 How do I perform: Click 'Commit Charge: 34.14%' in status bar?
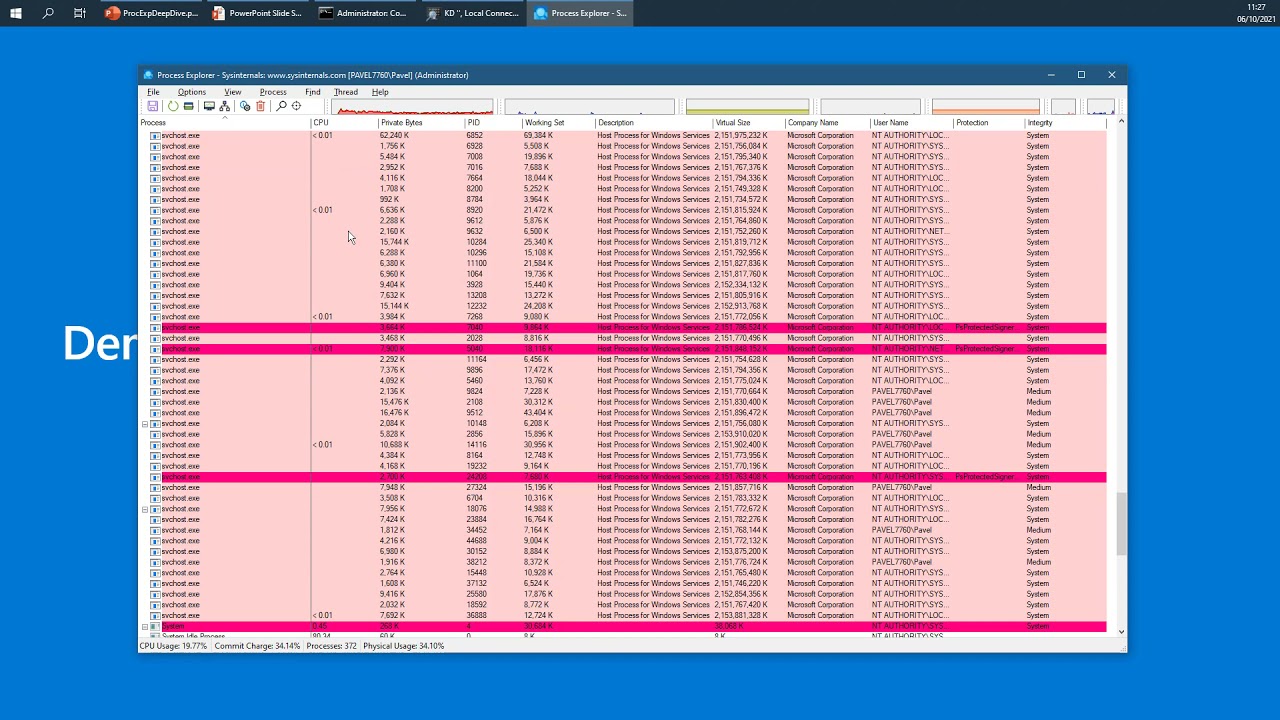(257, 646)
